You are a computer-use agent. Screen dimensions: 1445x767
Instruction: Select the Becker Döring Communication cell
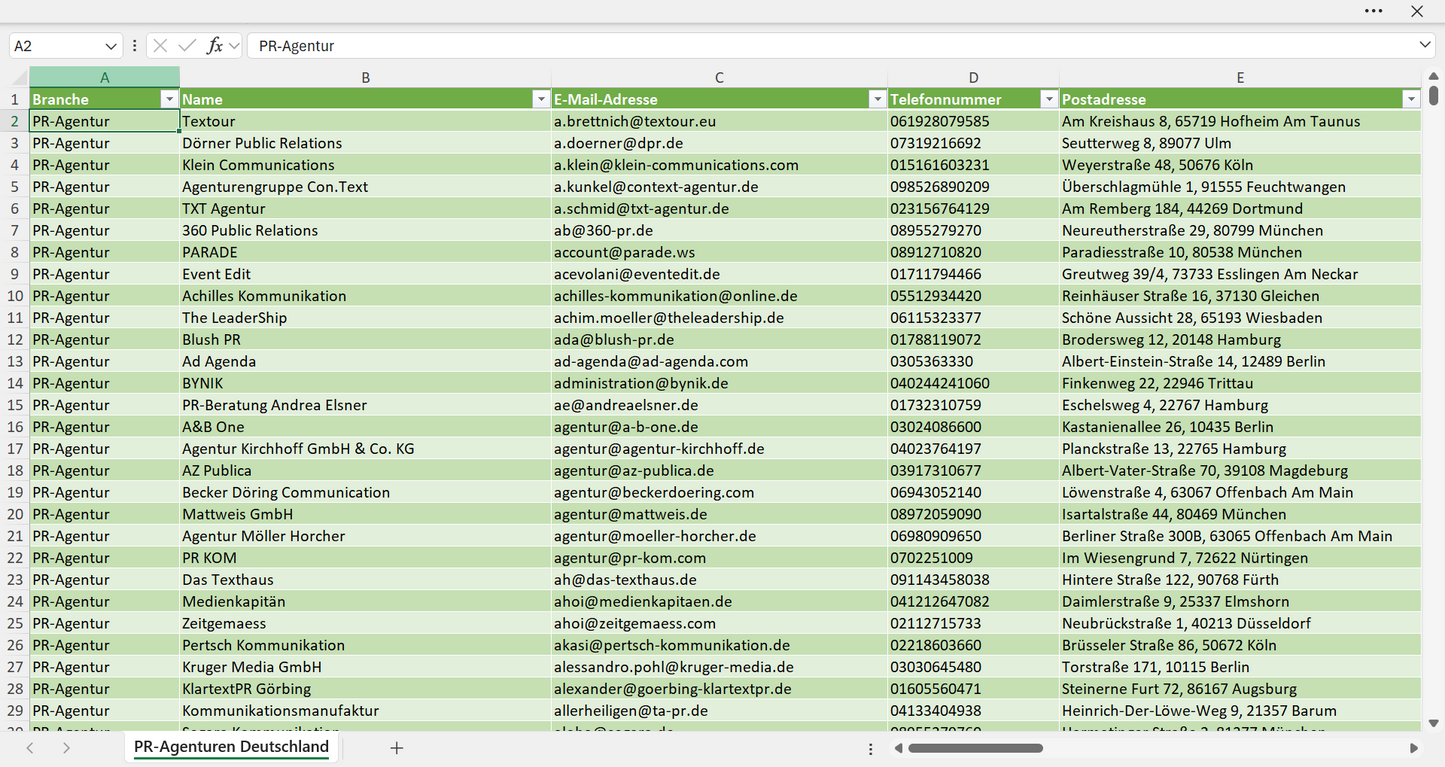point(365,492)
